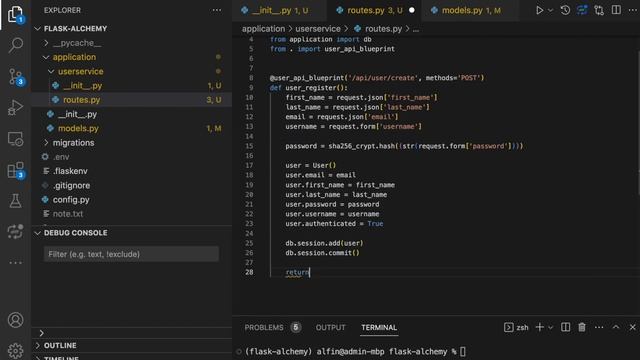Open Run and Debug view icon
640x360 pixels.
tap(16, 107)
